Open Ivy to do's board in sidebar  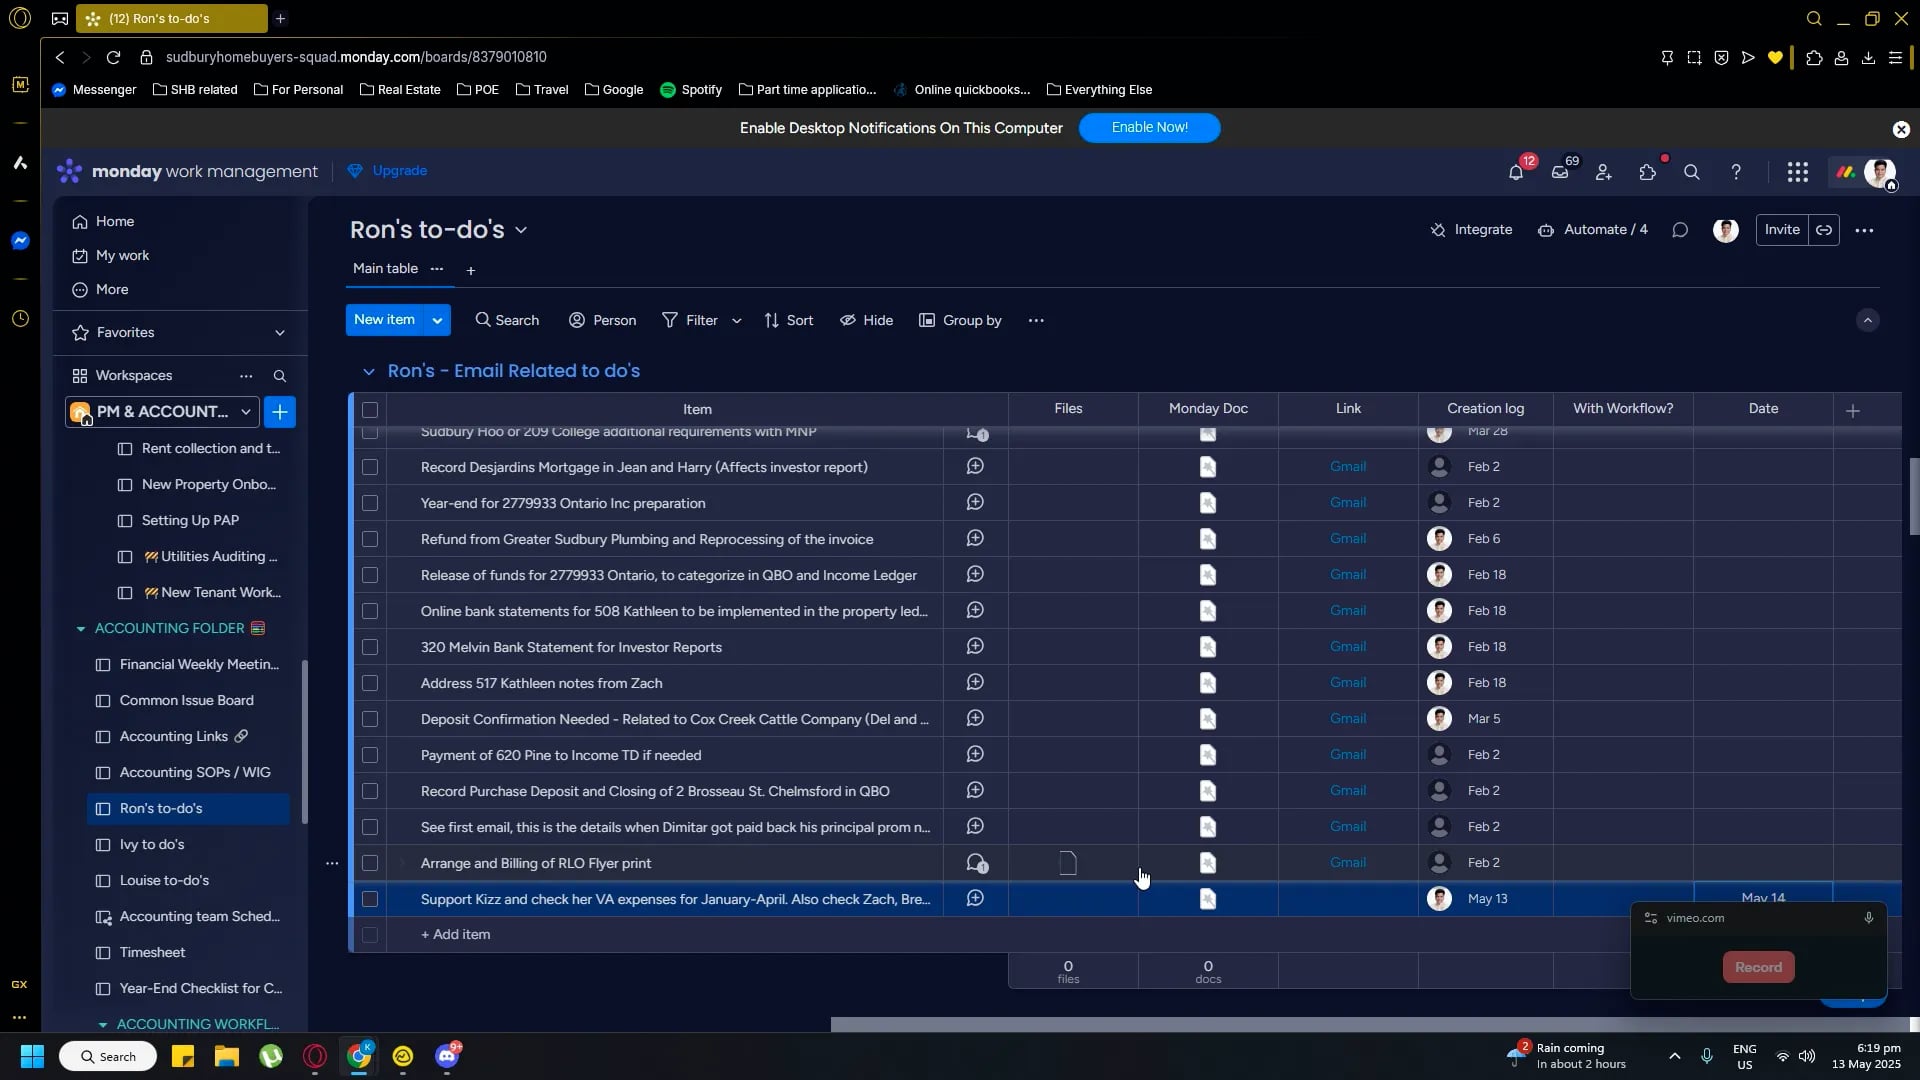point(152,844)
